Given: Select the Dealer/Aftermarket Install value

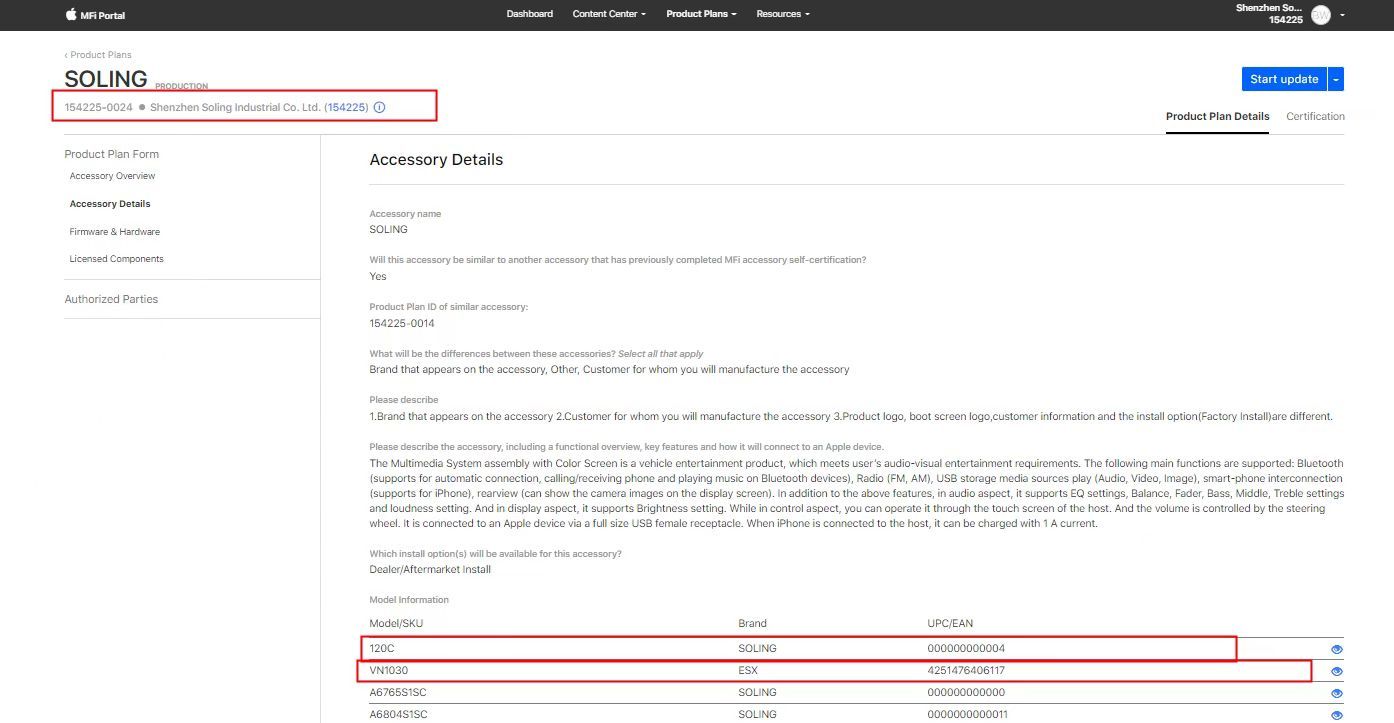Looking at the screenshot, I should tap(430, 569).
